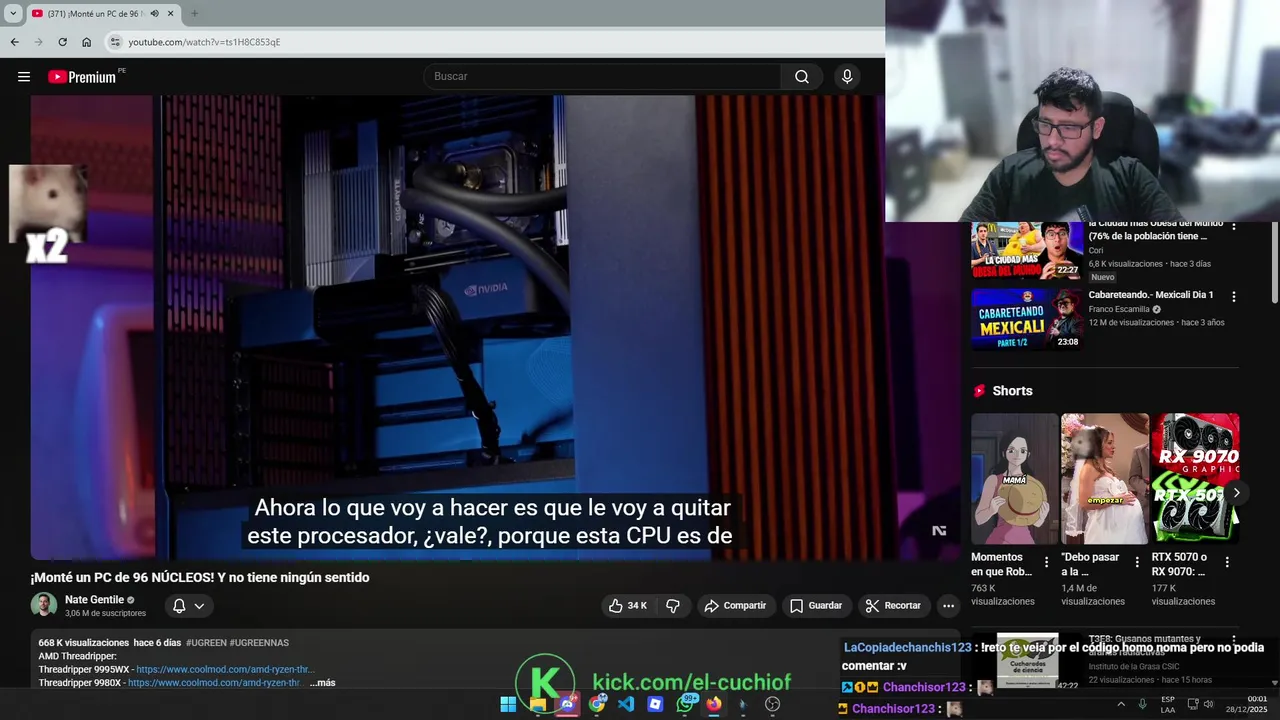Open File Explorer from taskbar
The width and height of the screenshot is (1280, 720).
pyautogui.click(x=538, y=704)
